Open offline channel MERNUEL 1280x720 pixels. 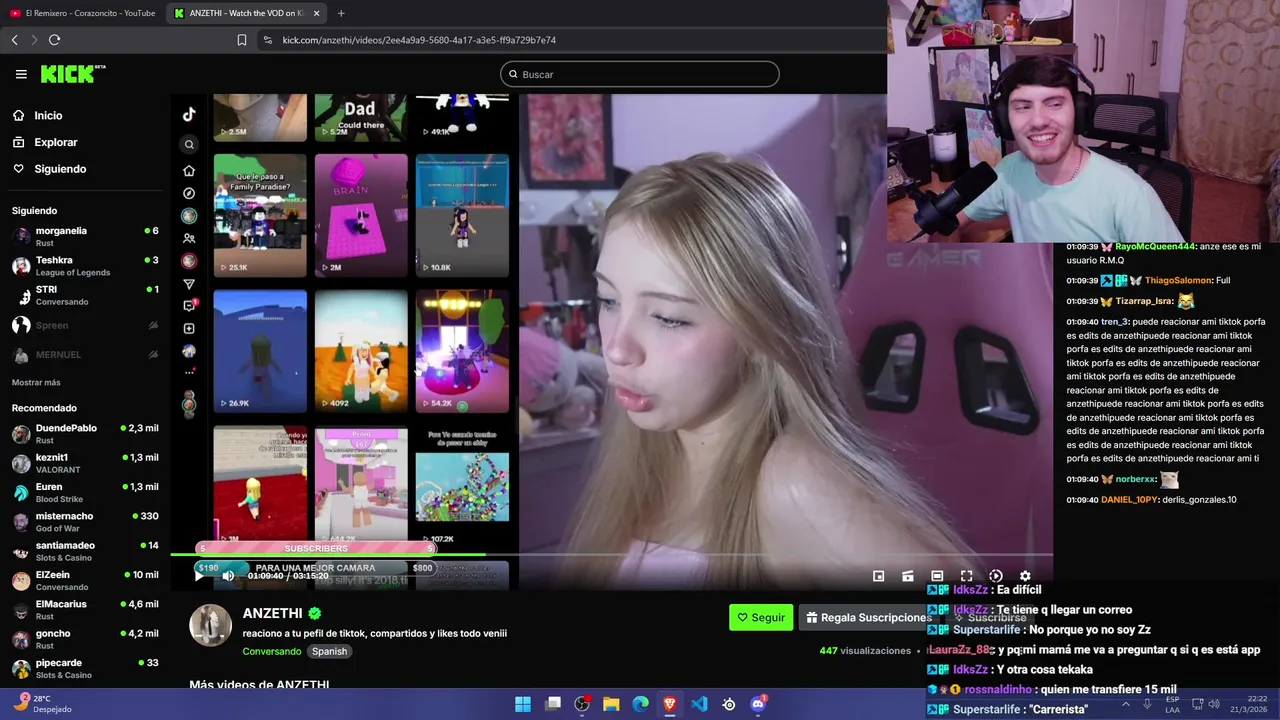pos(85,355)
